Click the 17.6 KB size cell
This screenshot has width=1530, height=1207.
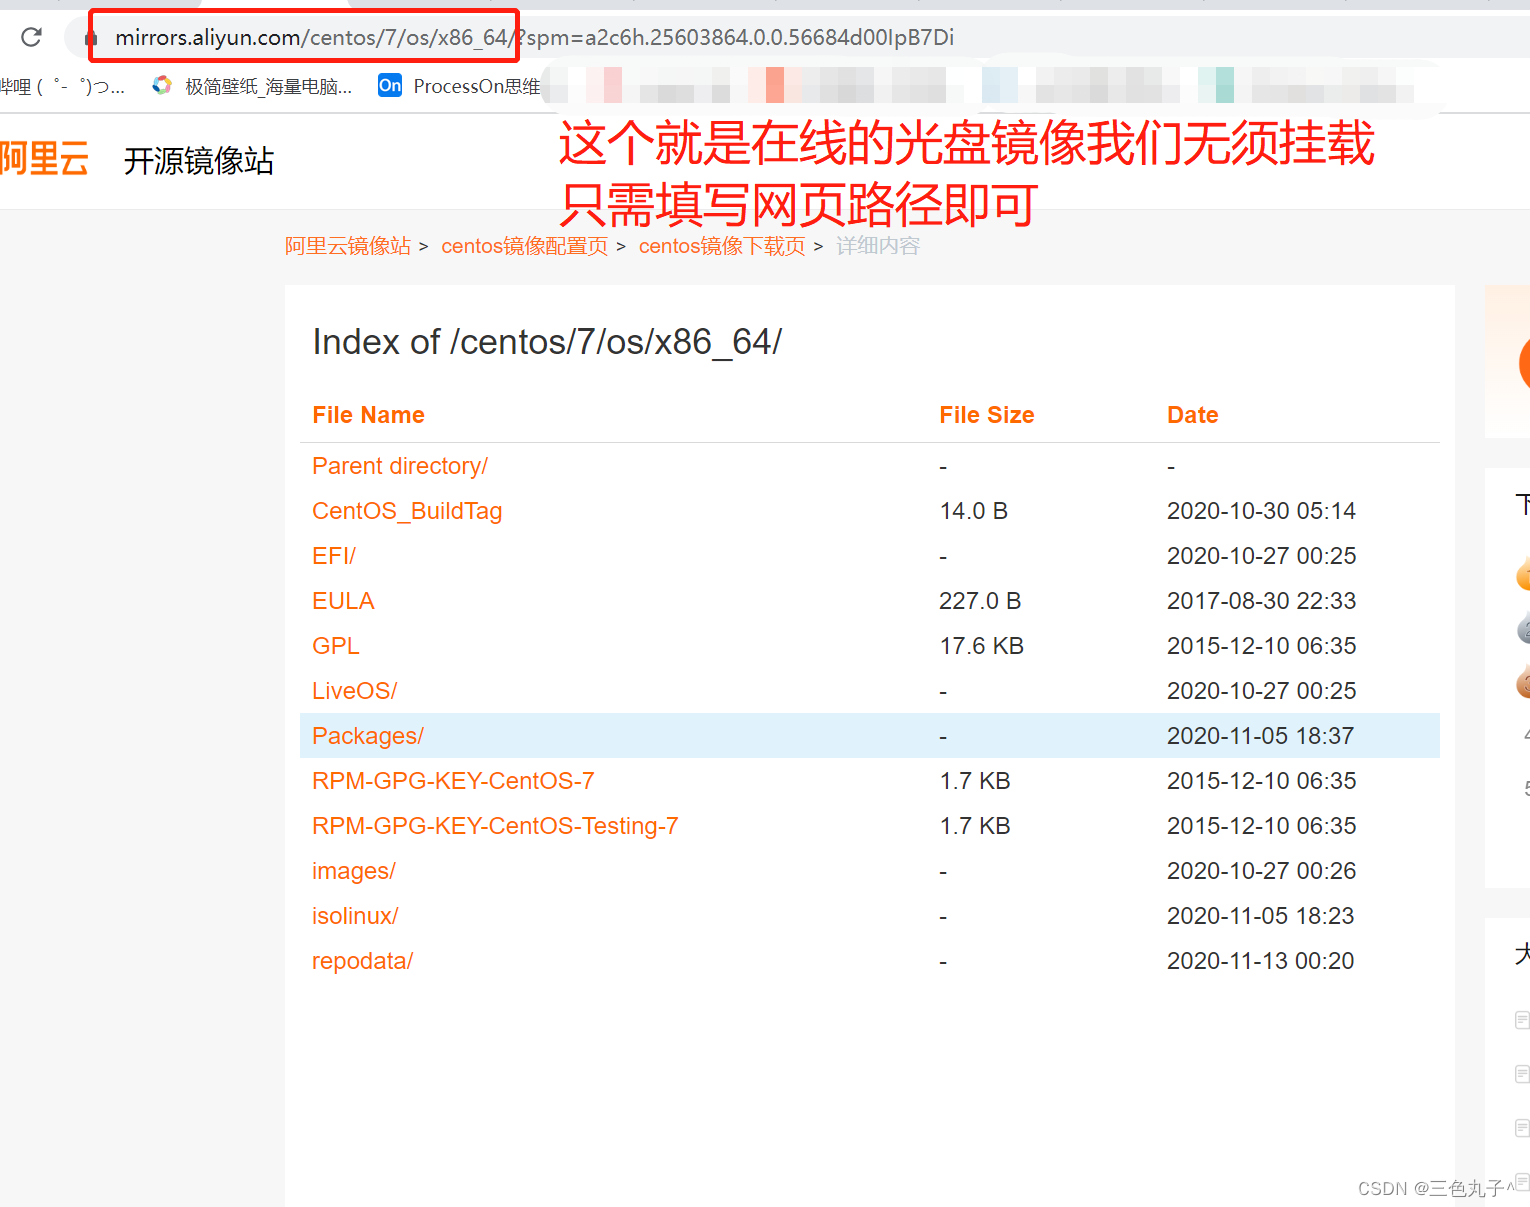pos(982,646)
